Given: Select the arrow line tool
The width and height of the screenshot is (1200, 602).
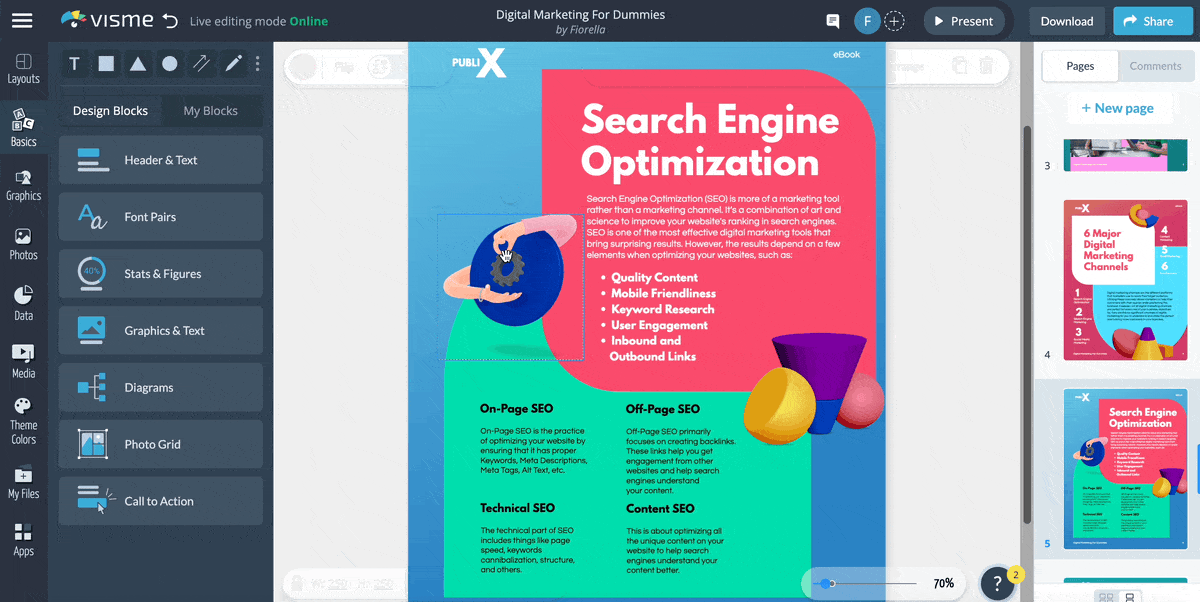Looking at the screenshot, I should point(201,64).
